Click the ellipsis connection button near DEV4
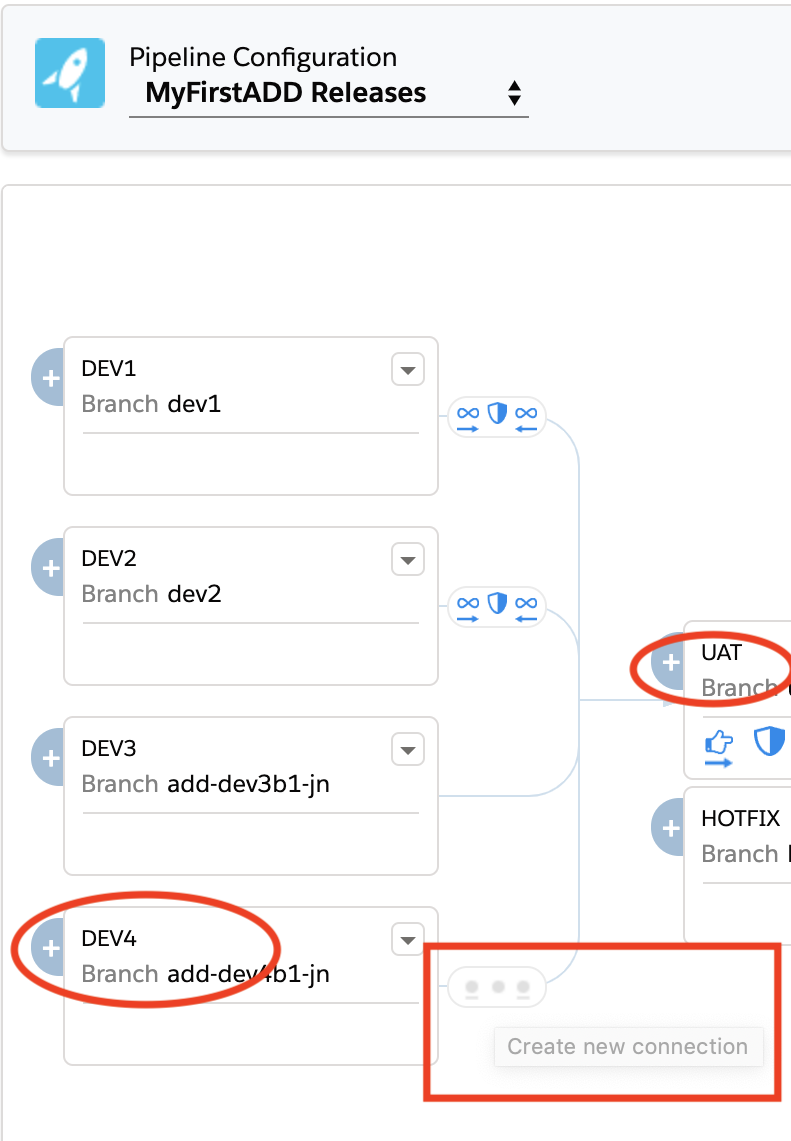The image size is (791, 1141). pyautogui.click(x=497, y=987)
